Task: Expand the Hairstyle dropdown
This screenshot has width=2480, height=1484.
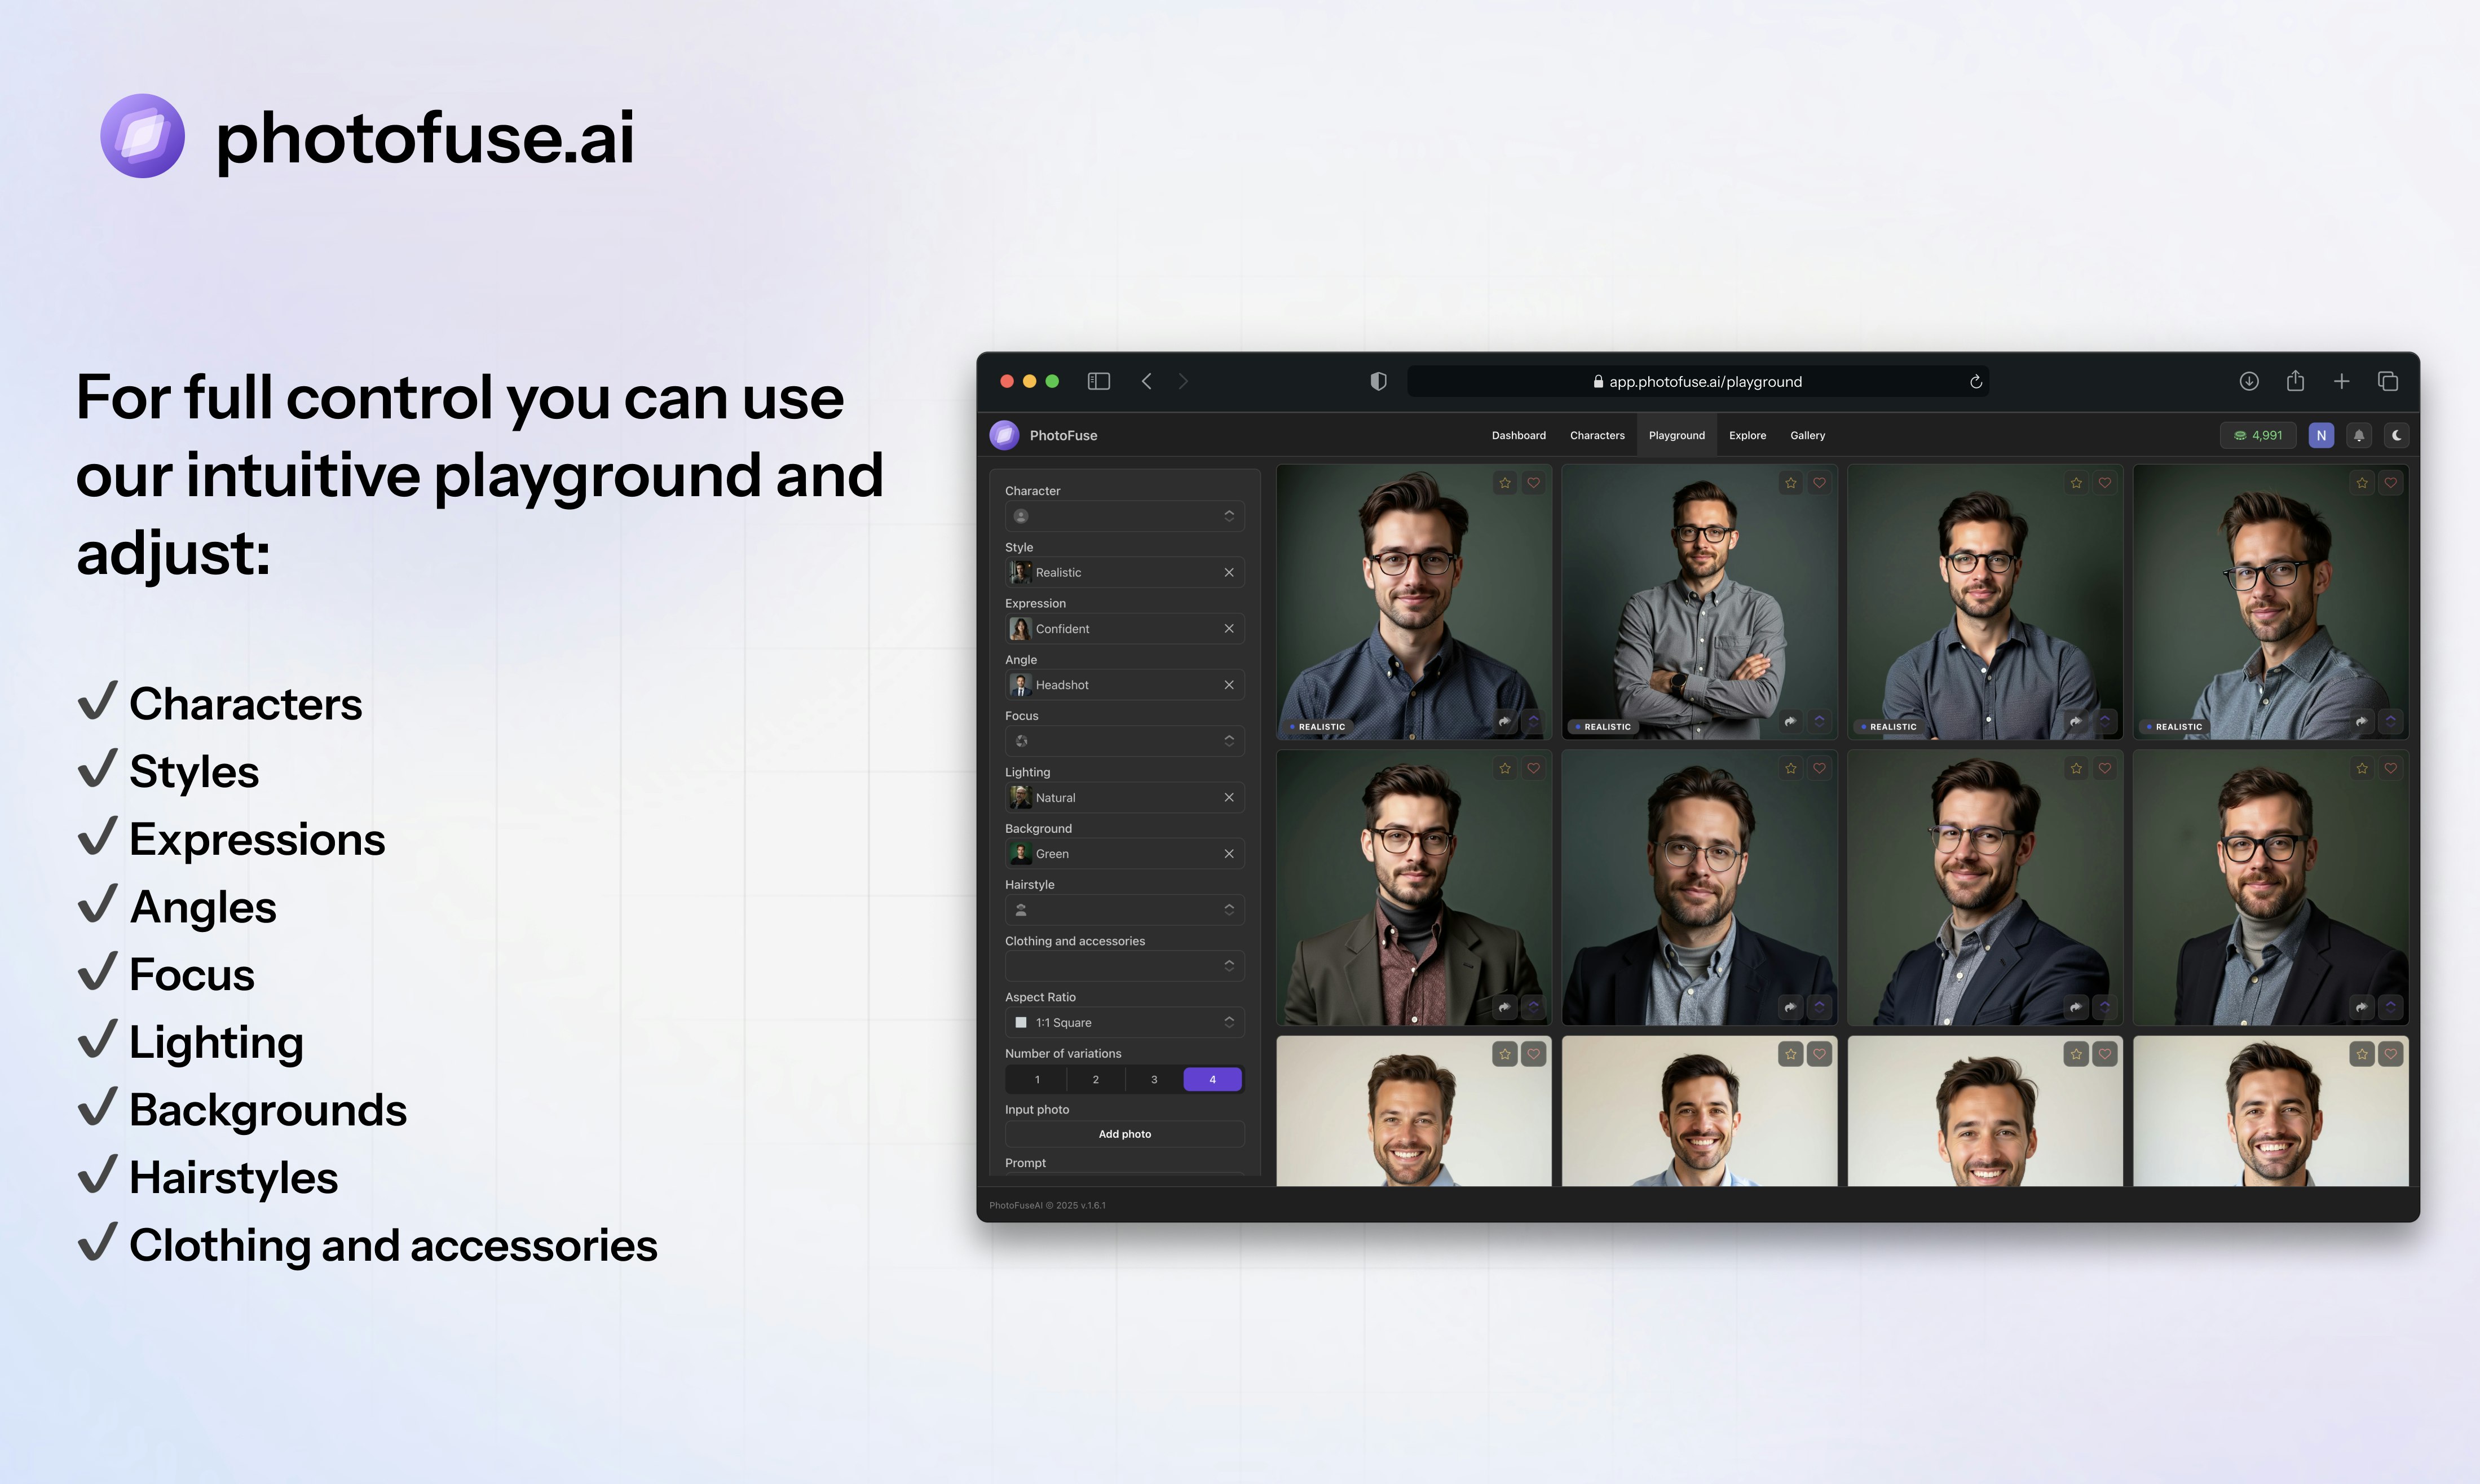Action: (x=1124, y=910)
